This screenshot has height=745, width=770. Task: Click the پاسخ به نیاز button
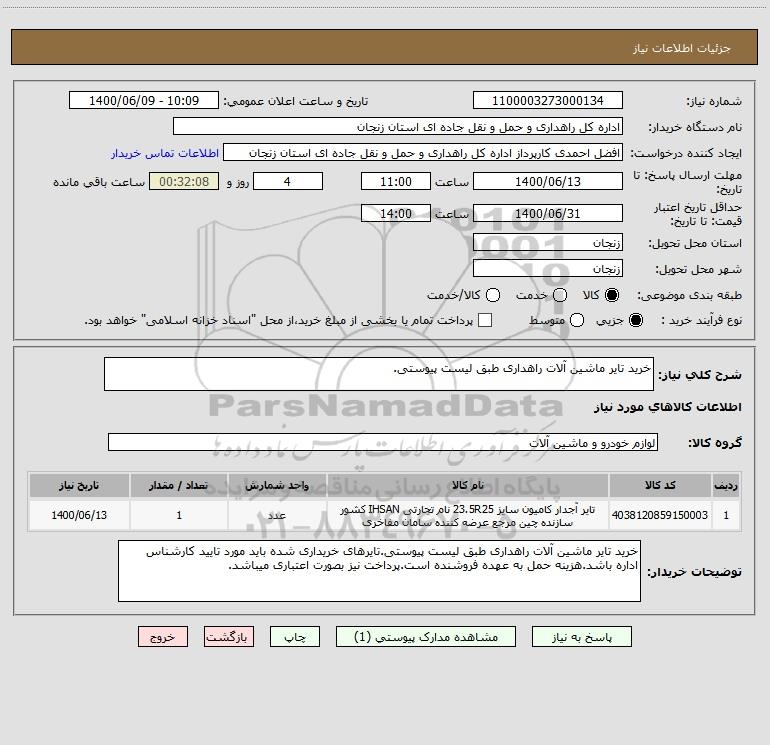(x=581, y=637)
